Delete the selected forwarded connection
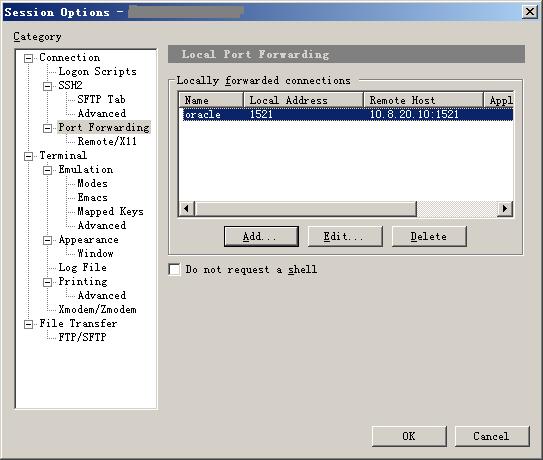 click(x=429, y=237)
